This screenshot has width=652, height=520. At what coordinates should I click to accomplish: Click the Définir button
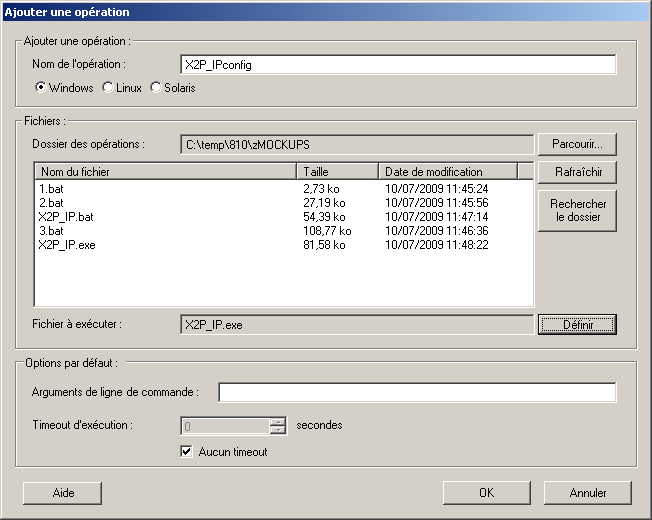576,324
